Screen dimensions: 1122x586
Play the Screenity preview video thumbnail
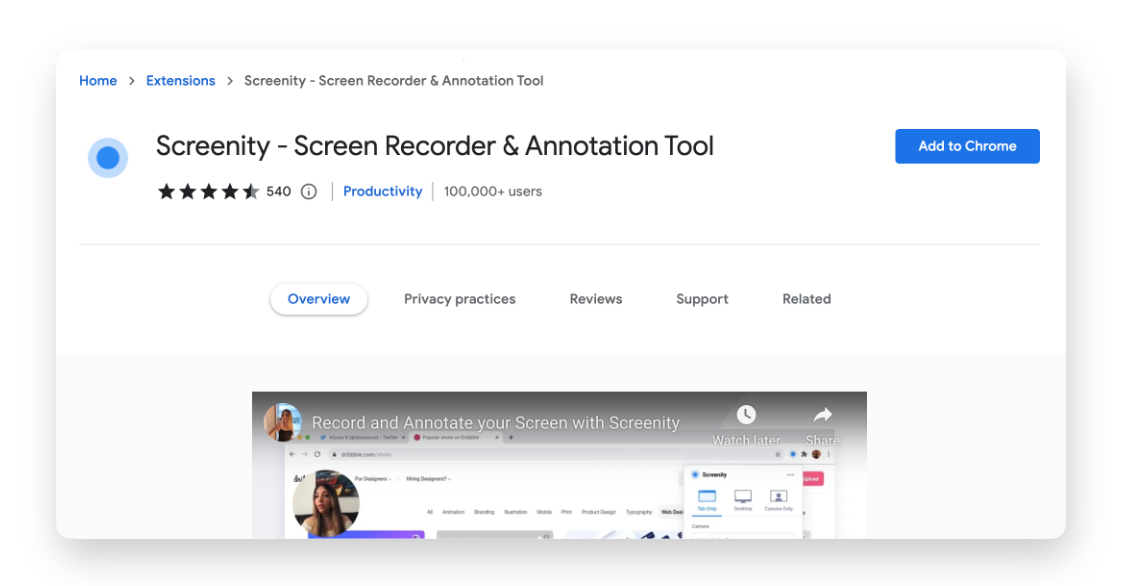click(560, 465)
